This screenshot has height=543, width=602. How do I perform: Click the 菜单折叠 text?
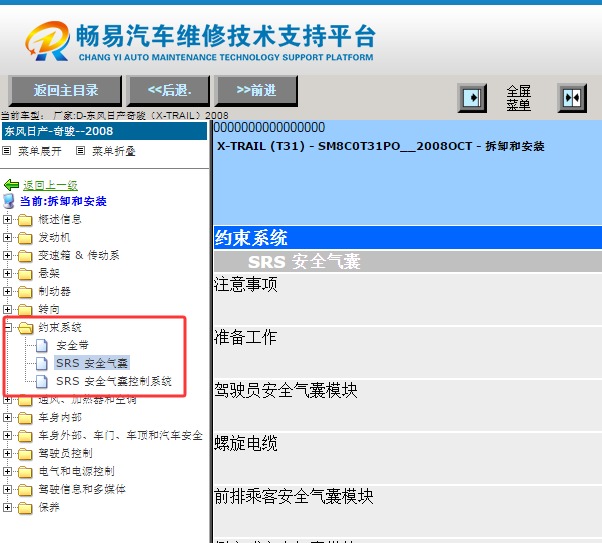[x=114, y=151]
